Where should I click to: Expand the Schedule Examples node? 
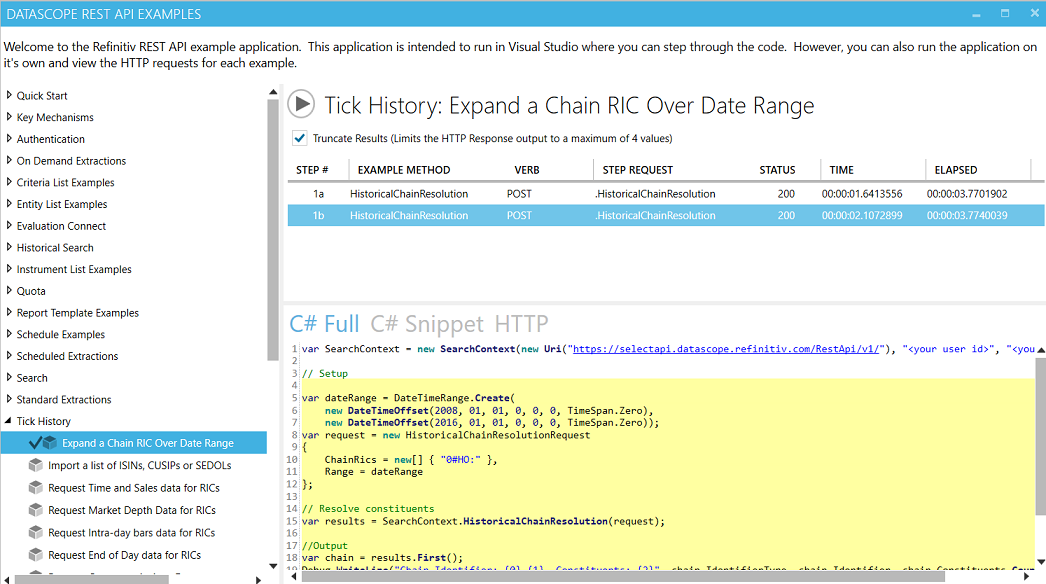click(x=9, y=334)
